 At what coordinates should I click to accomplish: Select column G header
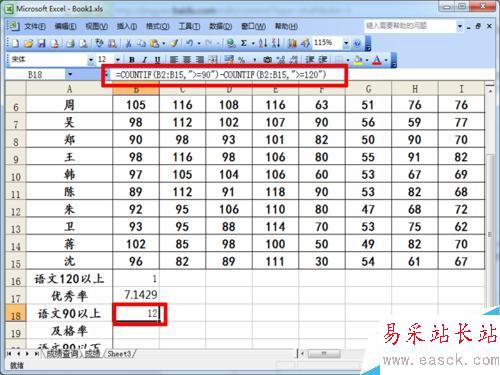368,89
